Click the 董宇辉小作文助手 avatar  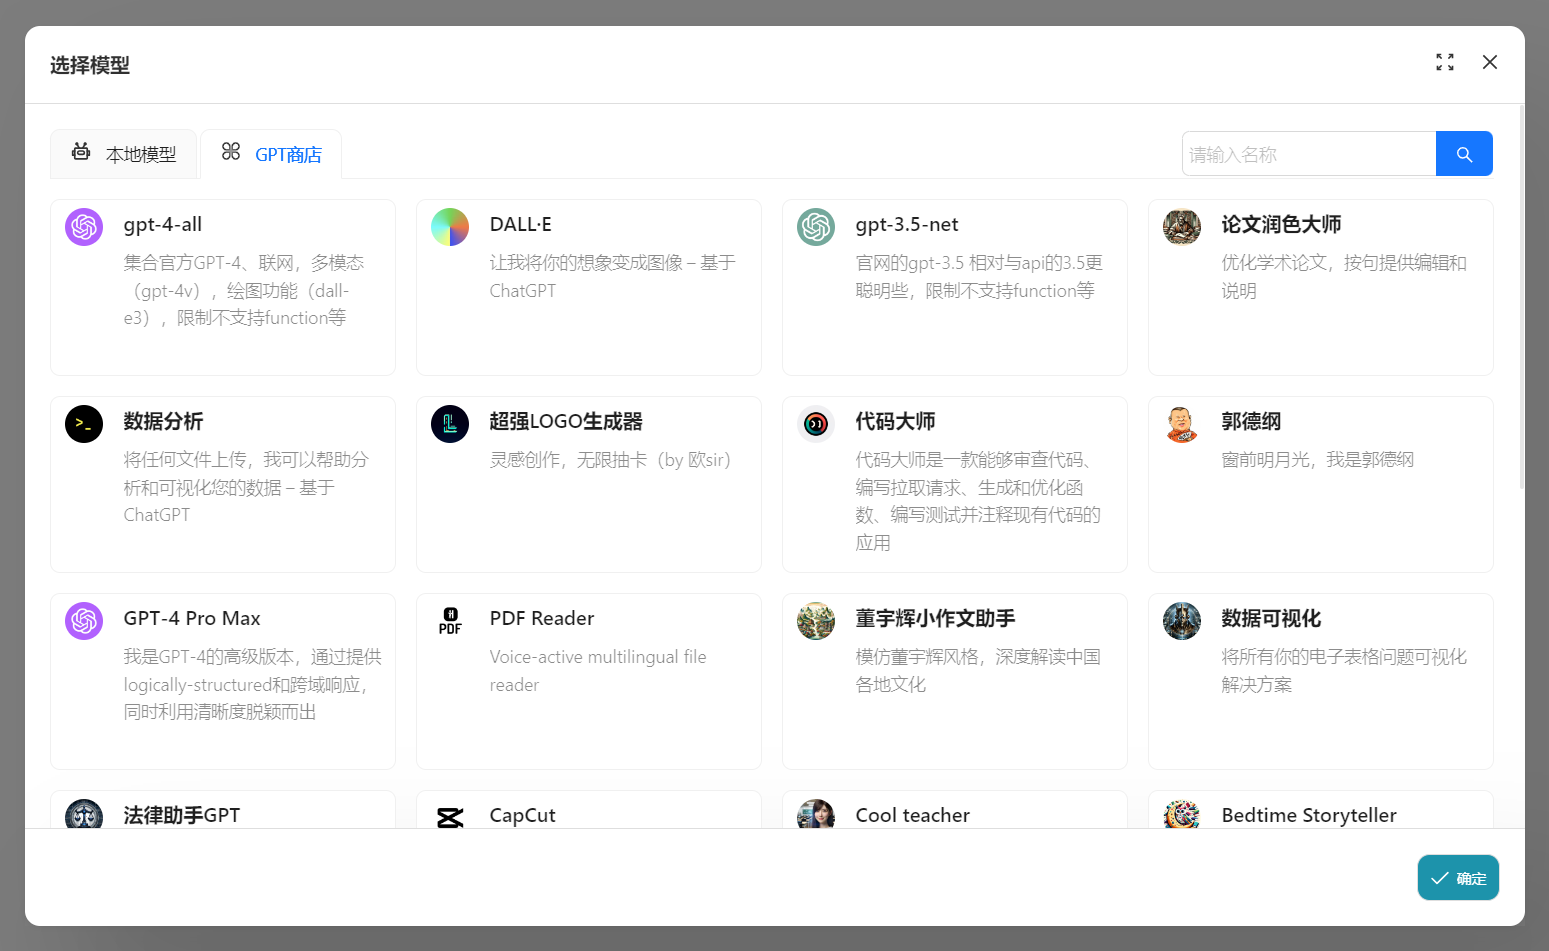pos(816,621)
